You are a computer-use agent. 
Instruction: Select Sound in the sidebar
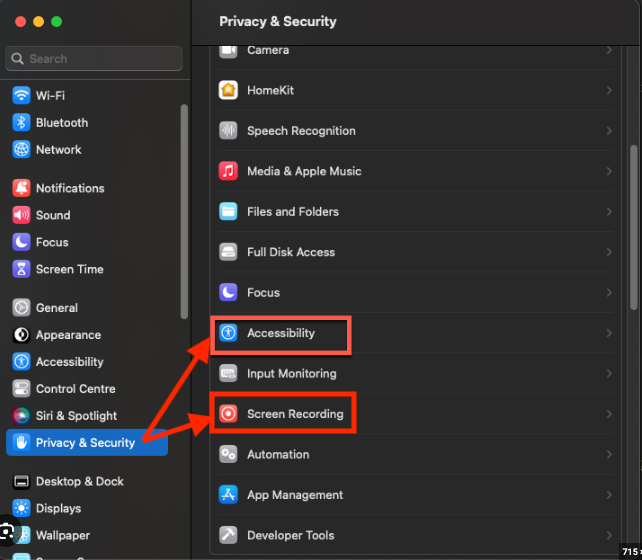[87, 215]
